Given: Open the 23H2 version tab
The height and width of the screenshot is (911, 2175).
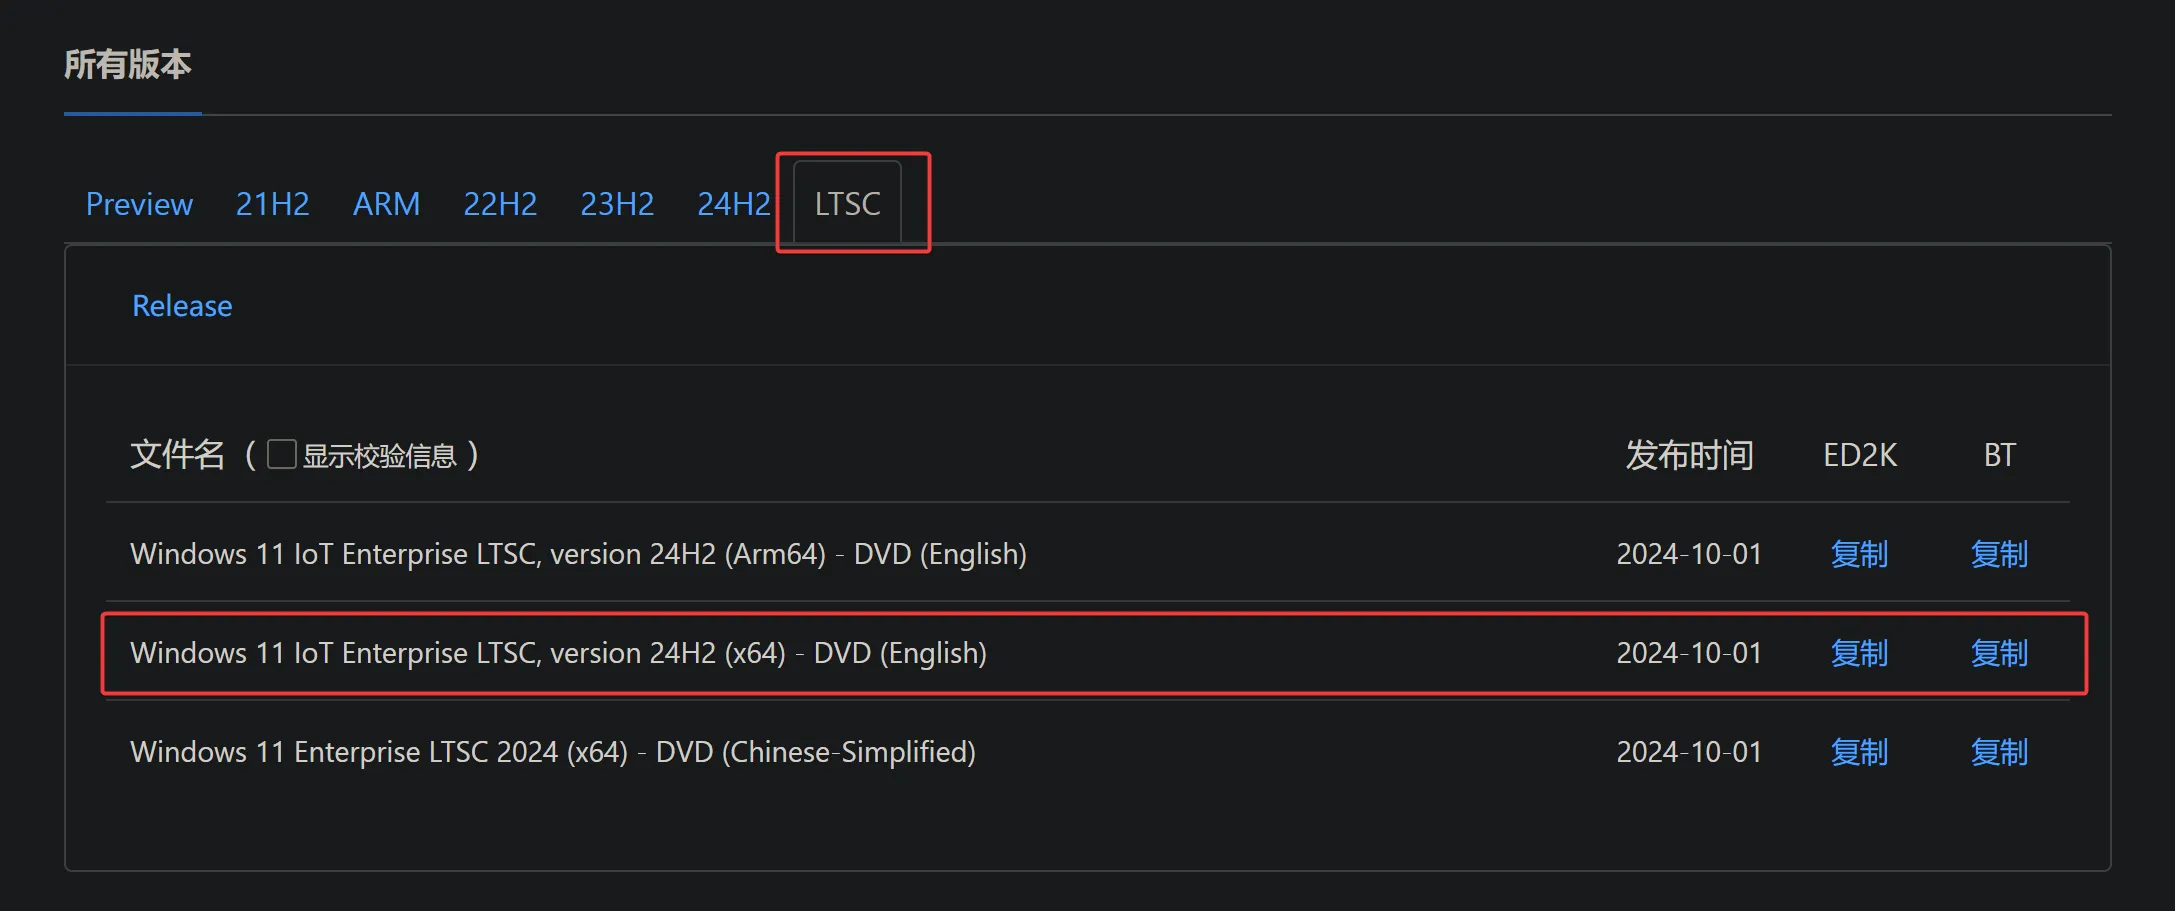Looking at the screenshot, I should point(617,204).
